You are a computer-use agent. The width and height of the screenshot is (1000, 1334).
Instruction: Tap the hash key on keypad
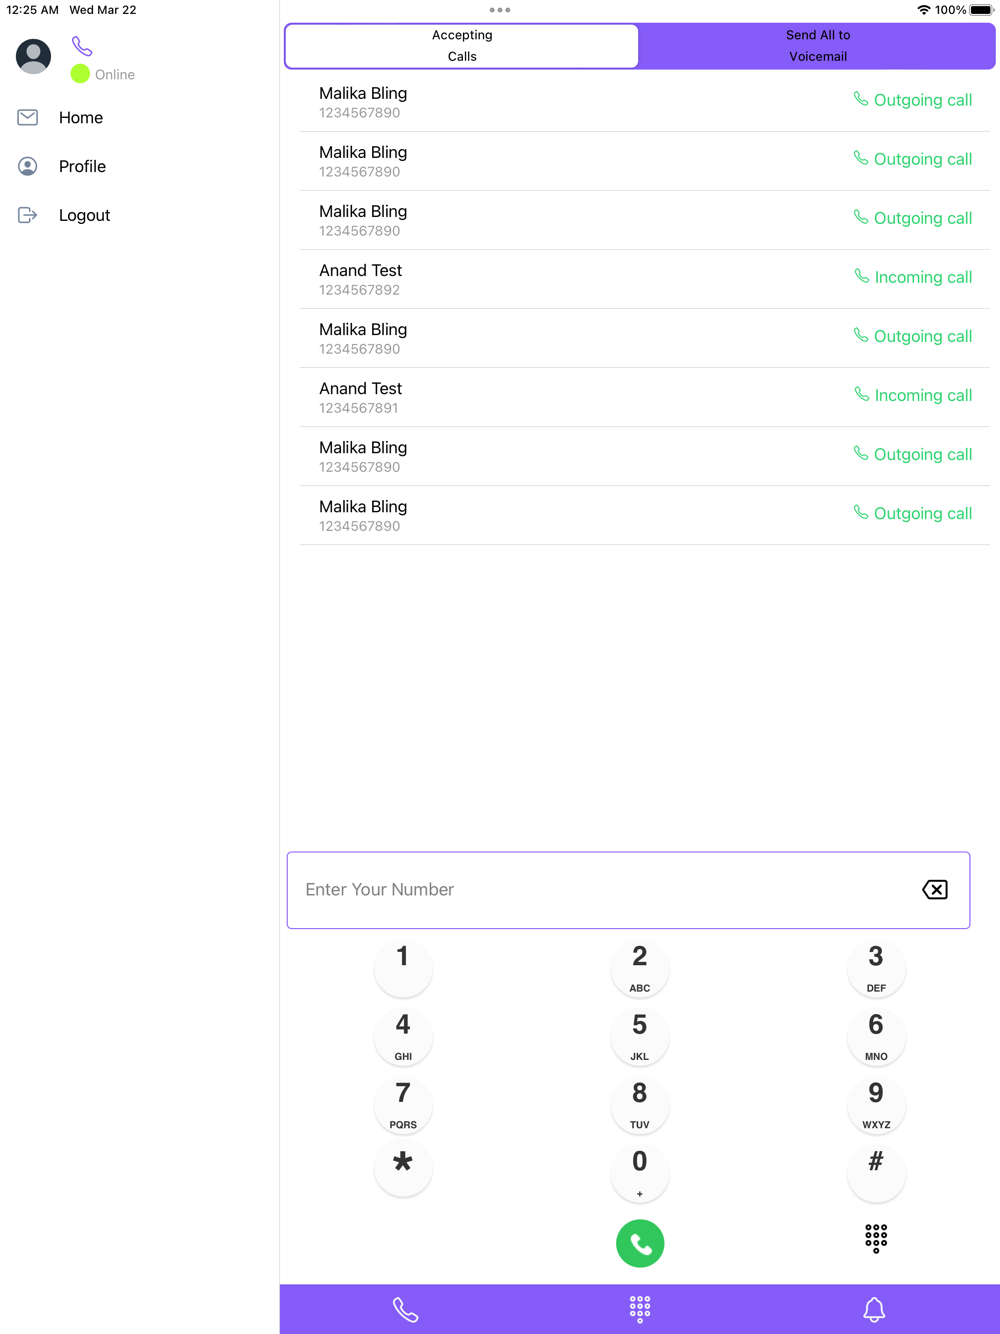(876, 1173)
